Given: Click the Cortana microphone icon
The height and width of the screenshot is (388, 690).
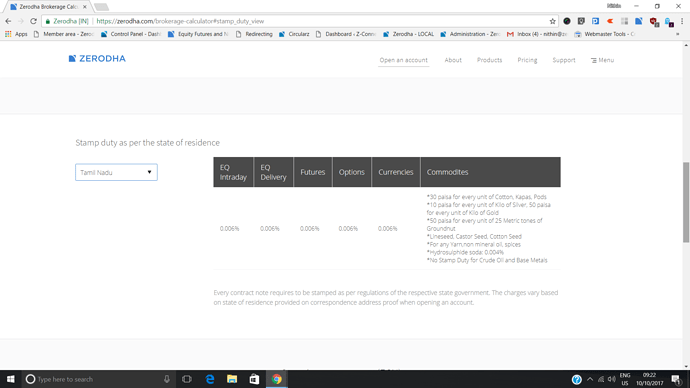Looking at the screenshot, I should 166,379.
